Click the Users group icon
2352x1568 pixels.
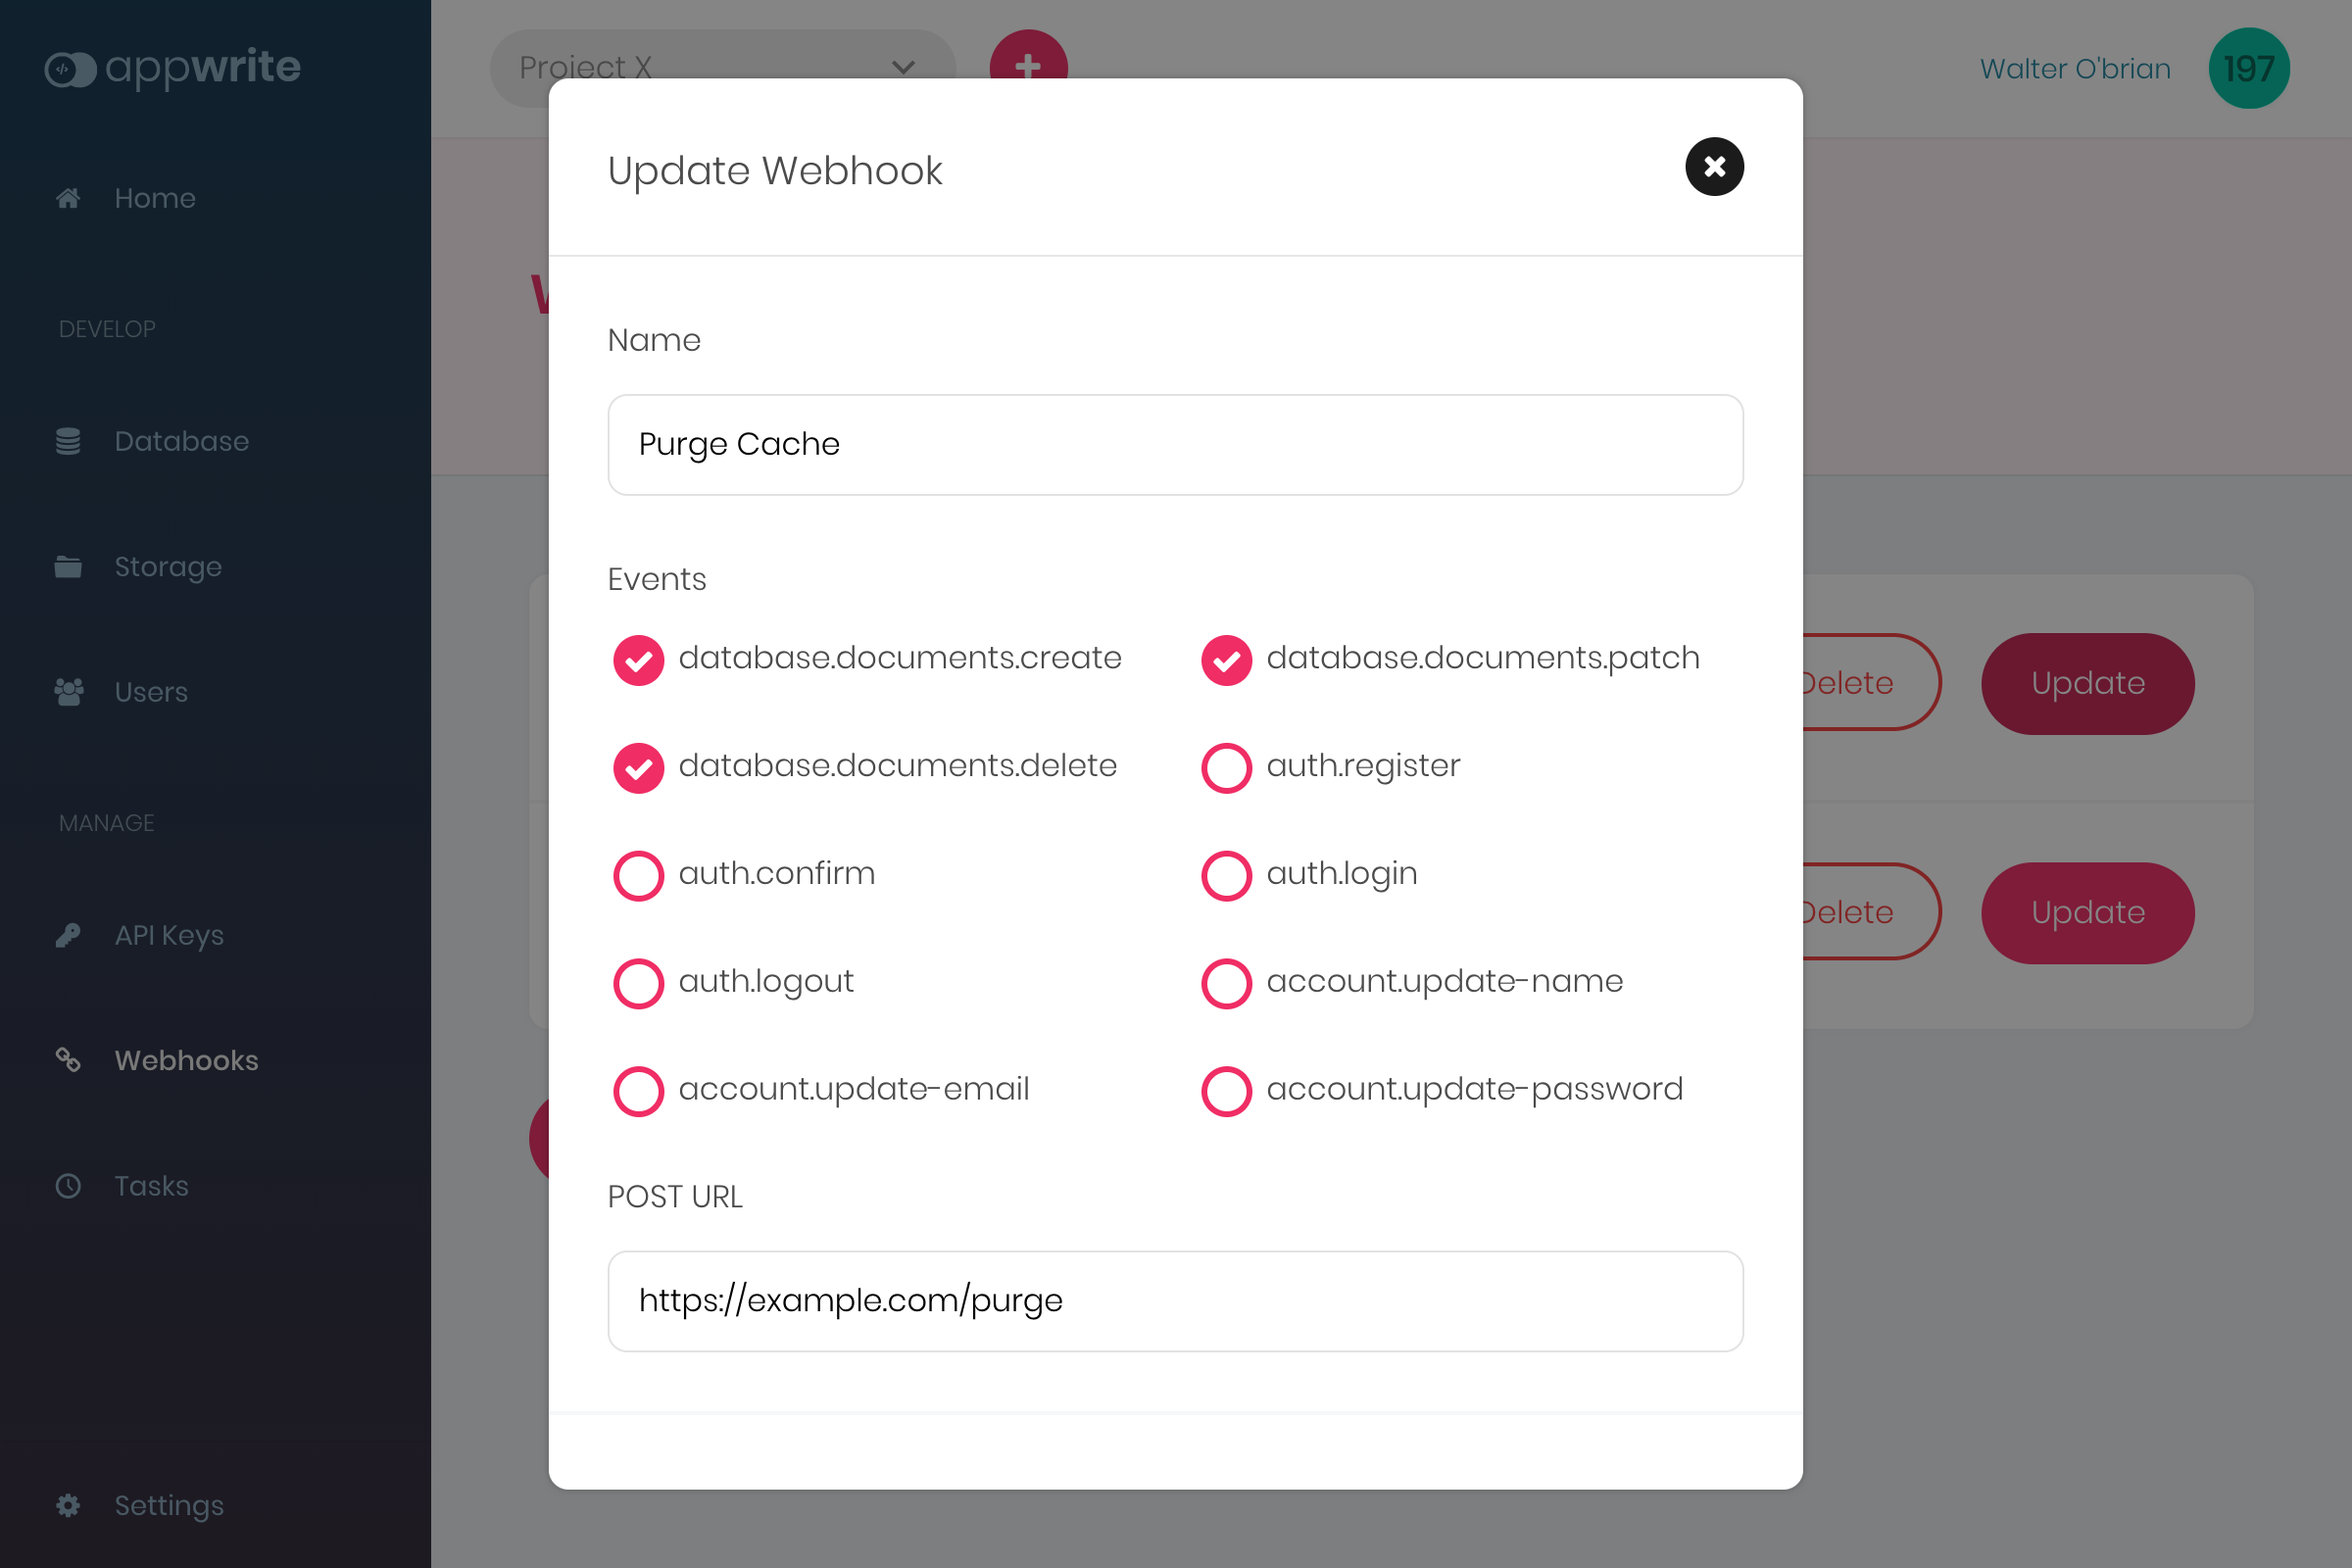click(x=68, y=692)
